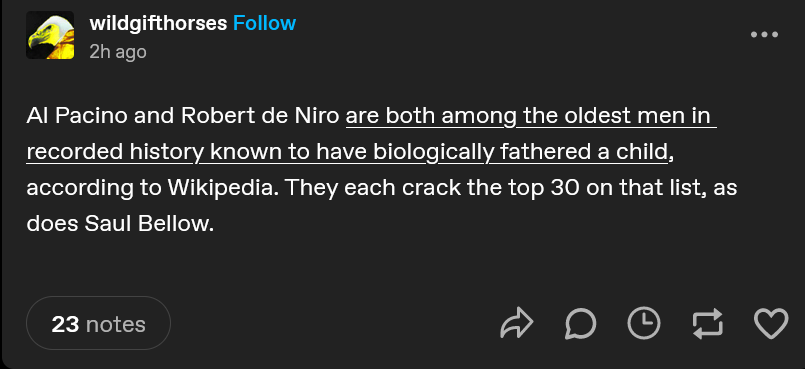This screenshot has height=369, width=805.
Task: Click the 'does Saul Bellow.' line
Action: tap(120, 224)
